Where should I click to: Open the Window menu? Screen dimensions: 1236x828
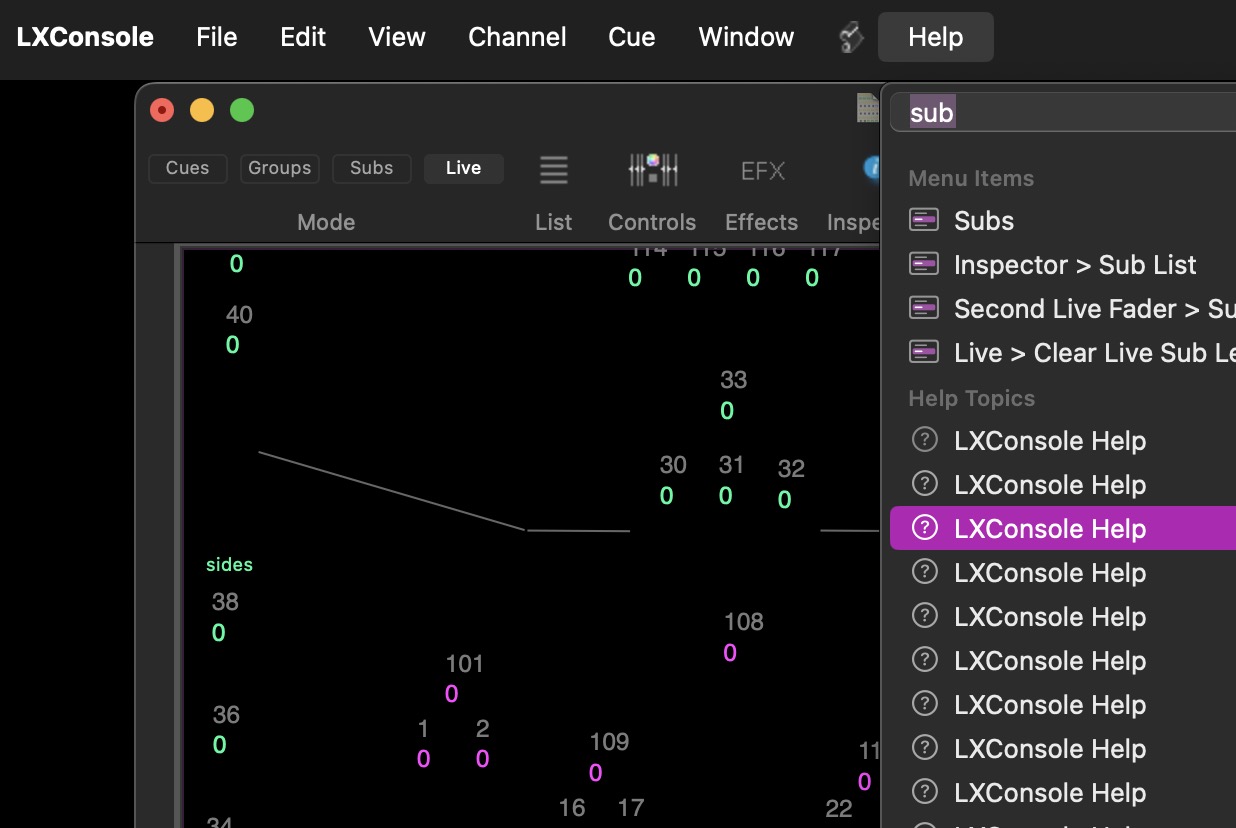[746, 37]
